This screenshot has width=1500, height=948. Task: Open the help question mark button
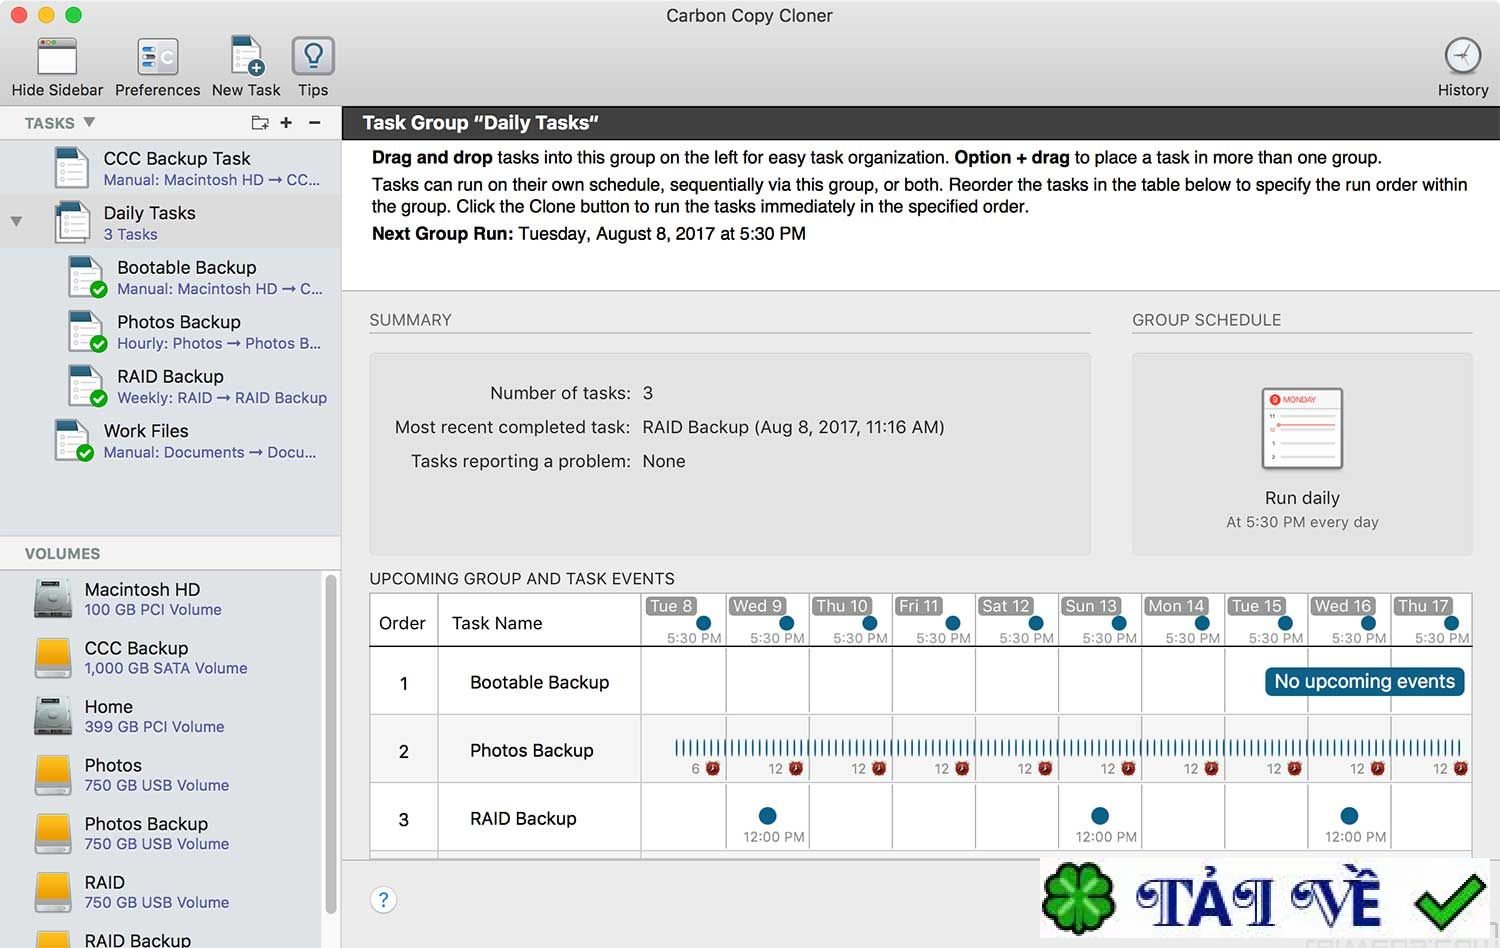pos(383,900)
